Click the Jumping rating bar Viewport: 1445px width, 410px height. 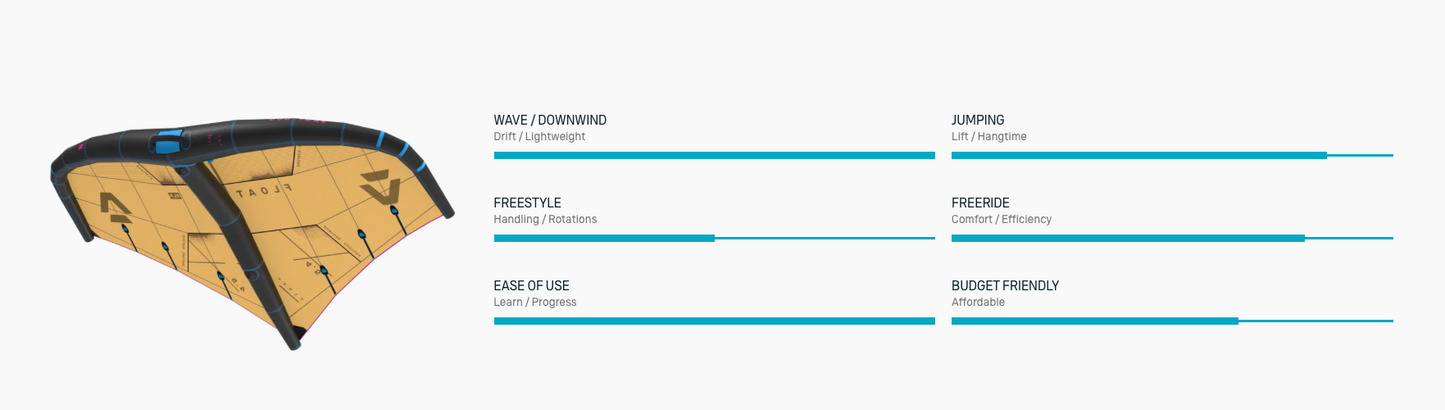coord(1172,155)
